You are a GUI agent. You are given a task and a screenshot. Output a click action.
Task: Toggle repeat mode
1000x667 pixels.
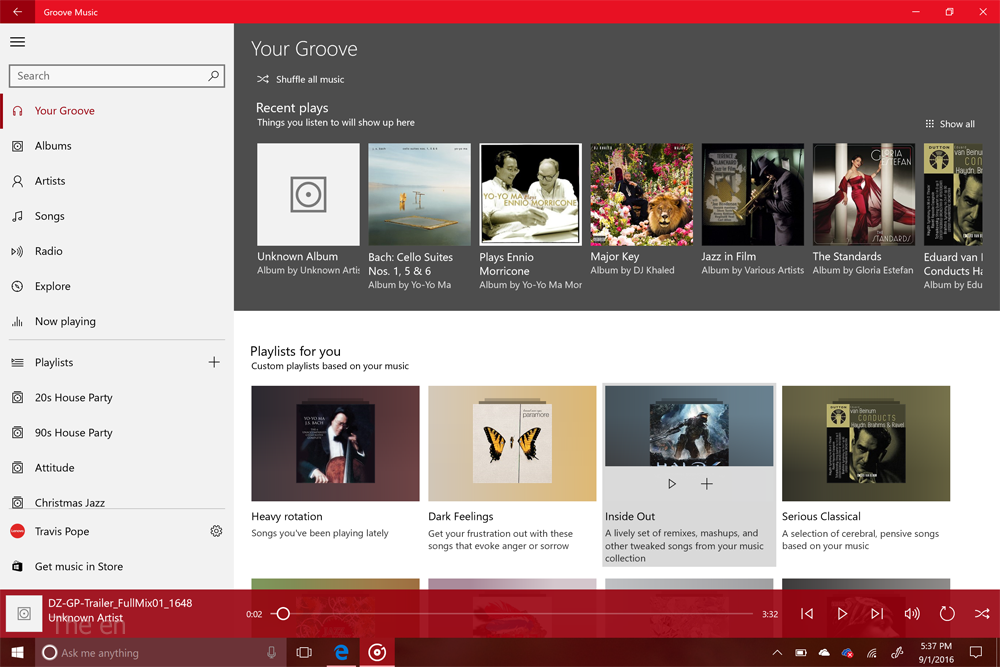click(x=947, y=613)
